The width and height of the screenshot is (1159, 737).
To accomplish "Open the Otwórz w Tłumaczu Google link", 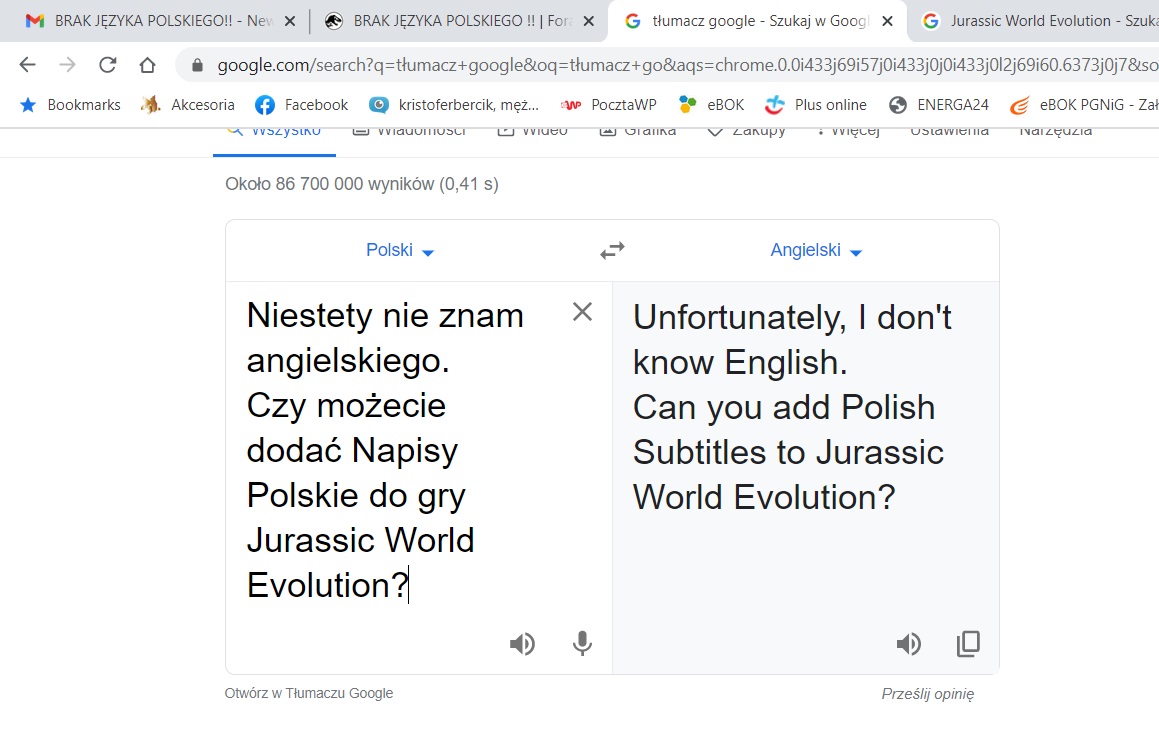I will click(309, 693).
